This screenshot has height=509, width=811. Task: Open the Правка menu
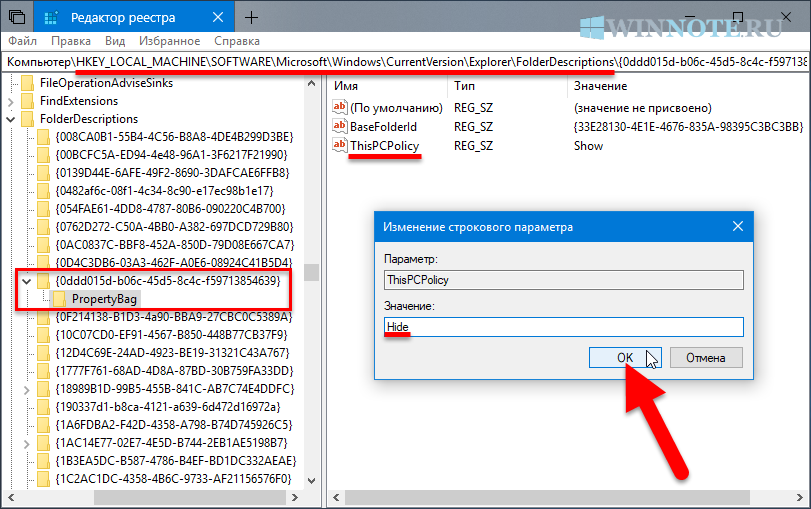coord(70,42)
